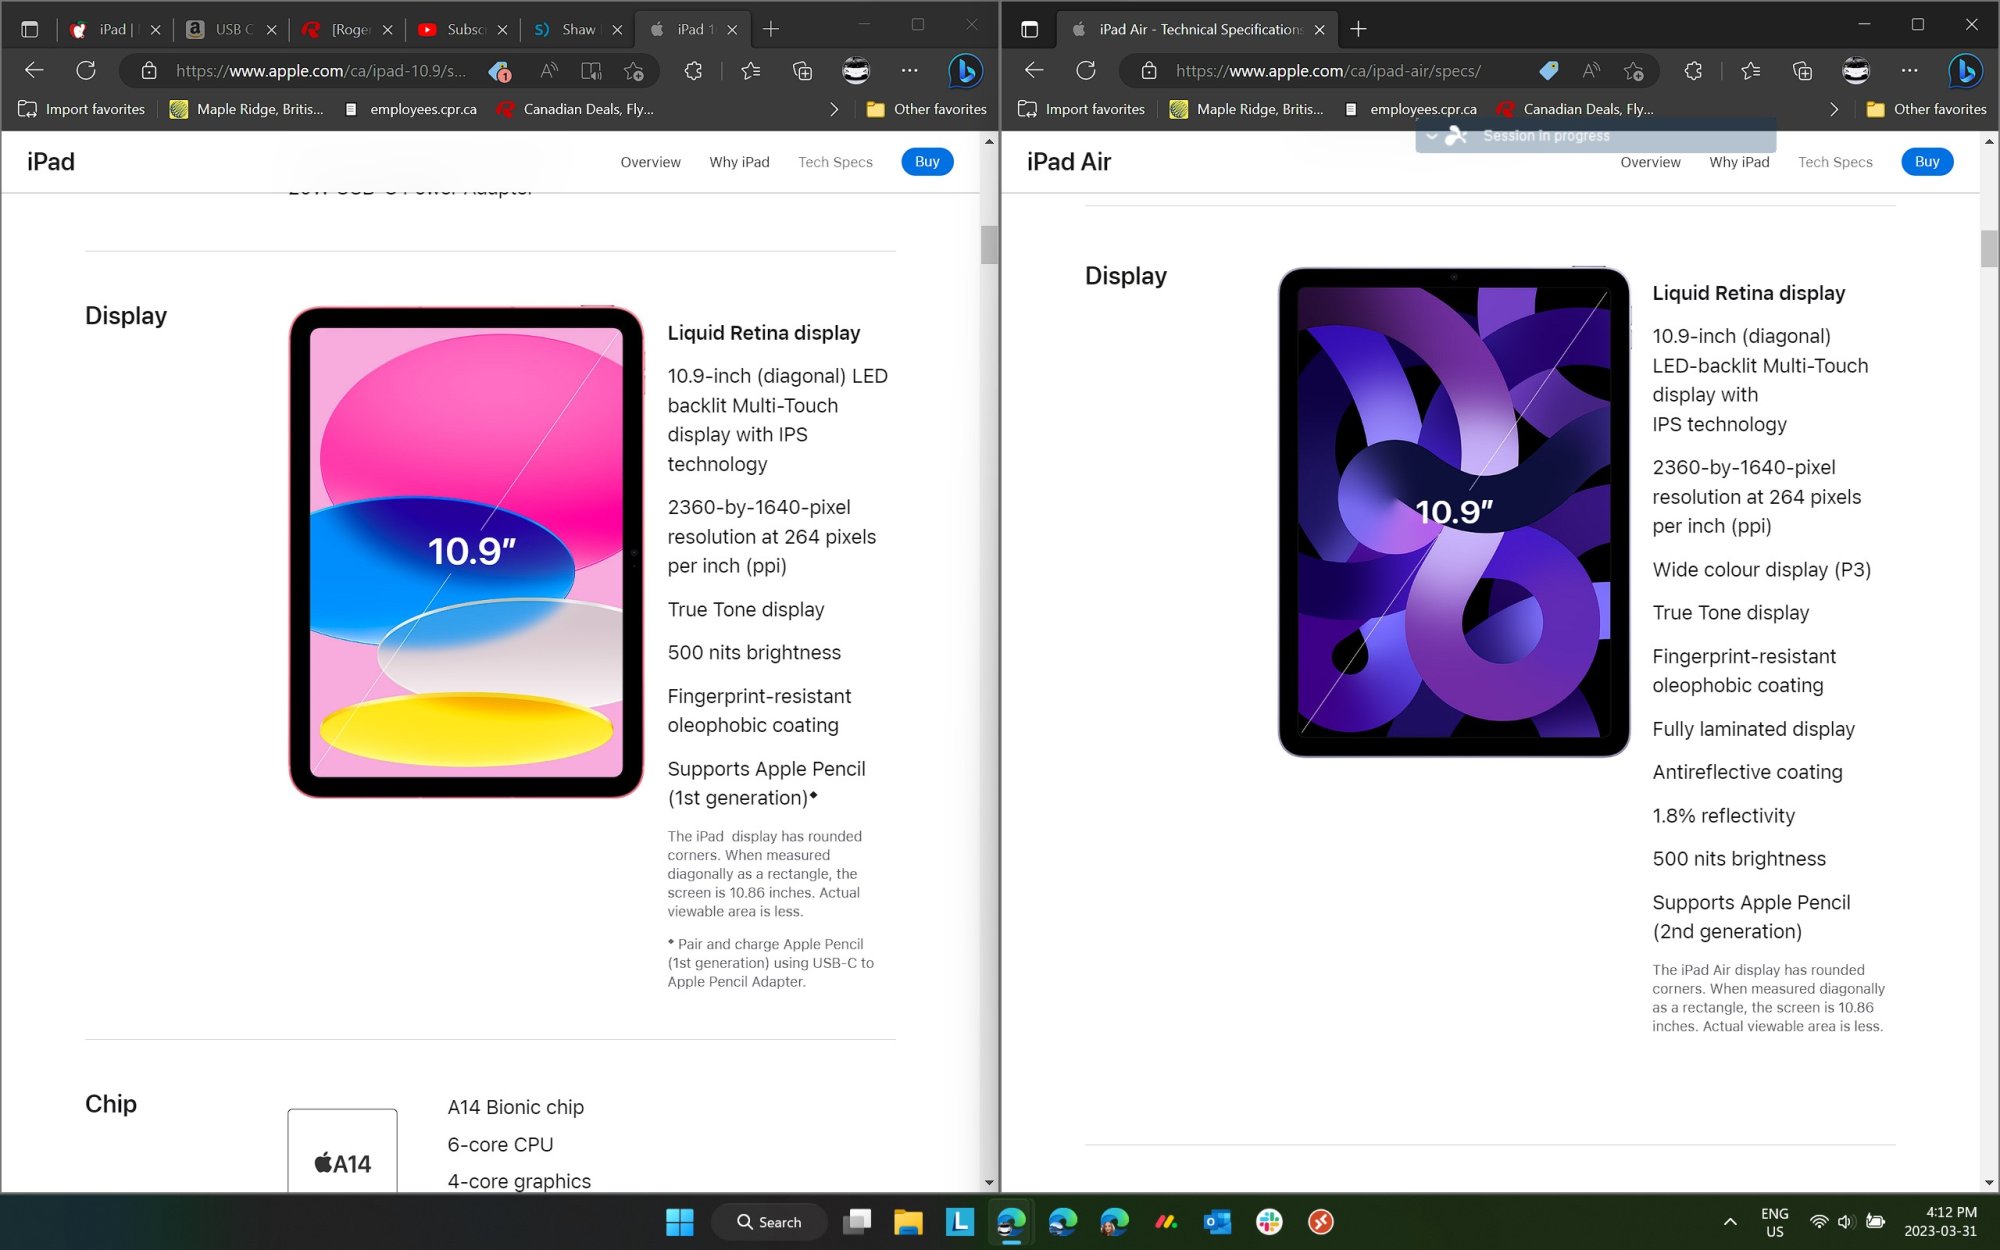Image resolution: width=2000 pixels, height=1250 pixels.
Task: Open Settings and more menu in right browser
Action: pyautogui.click(x=1909, y=71)
